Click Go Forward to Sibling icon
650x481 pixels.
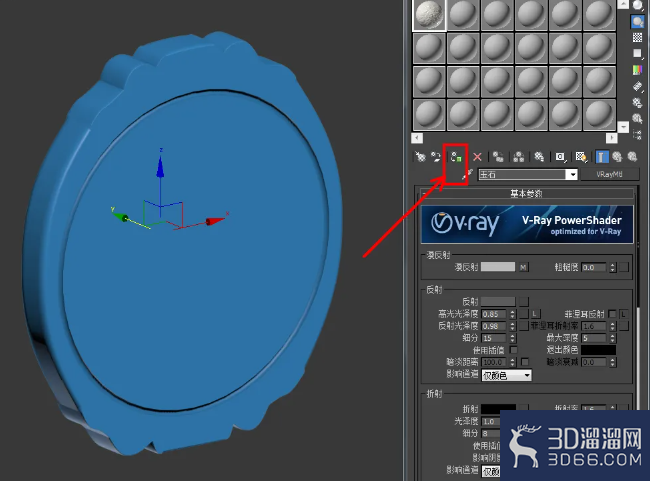point(632,157)
